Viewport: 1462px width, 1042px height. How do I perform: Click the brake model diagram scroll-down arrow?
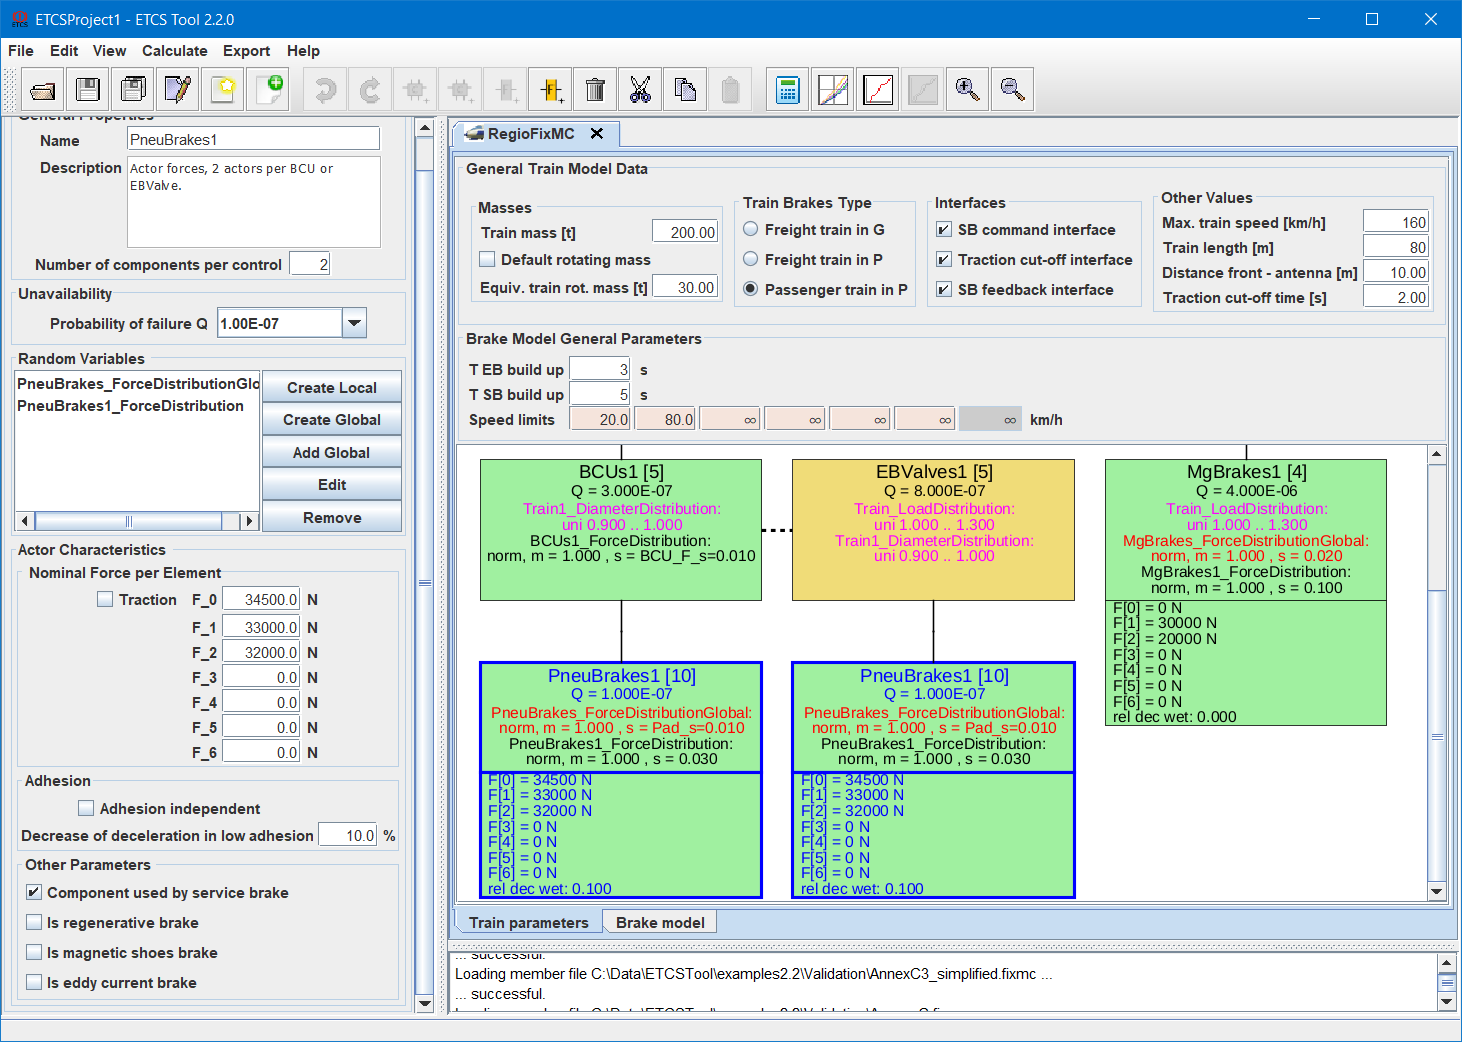click(x=1436, y=891)
